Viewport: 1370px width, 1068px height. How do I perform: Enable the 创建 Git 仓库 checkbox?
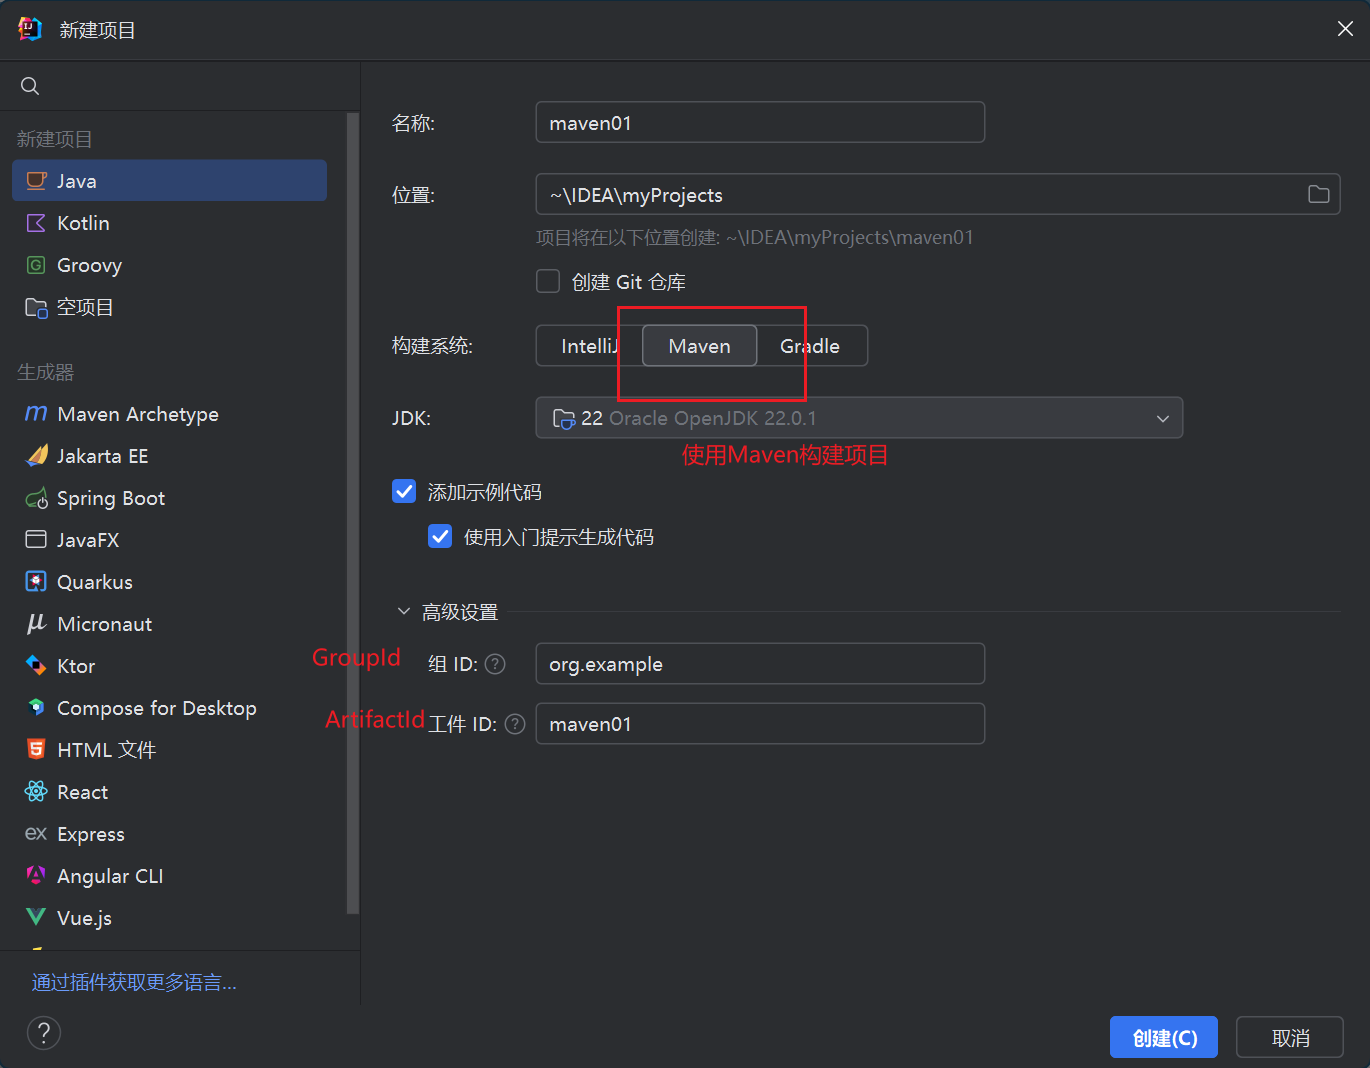[548, 281]
